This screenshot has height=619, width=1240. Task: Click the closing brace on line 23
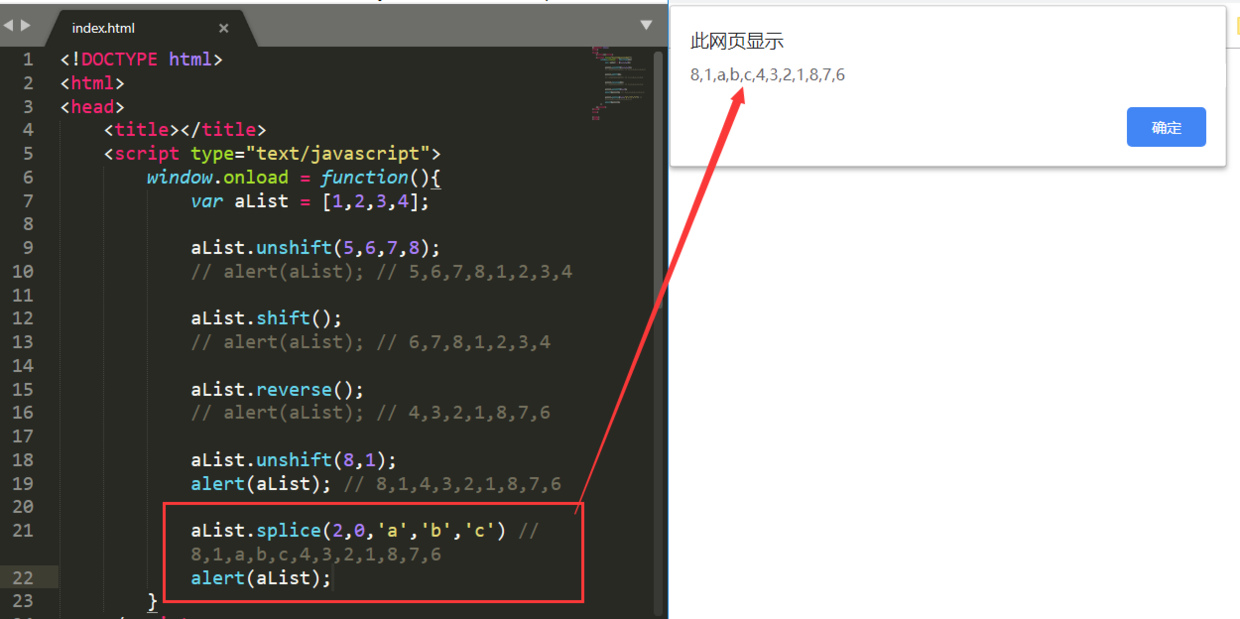[x=152, y=601]
